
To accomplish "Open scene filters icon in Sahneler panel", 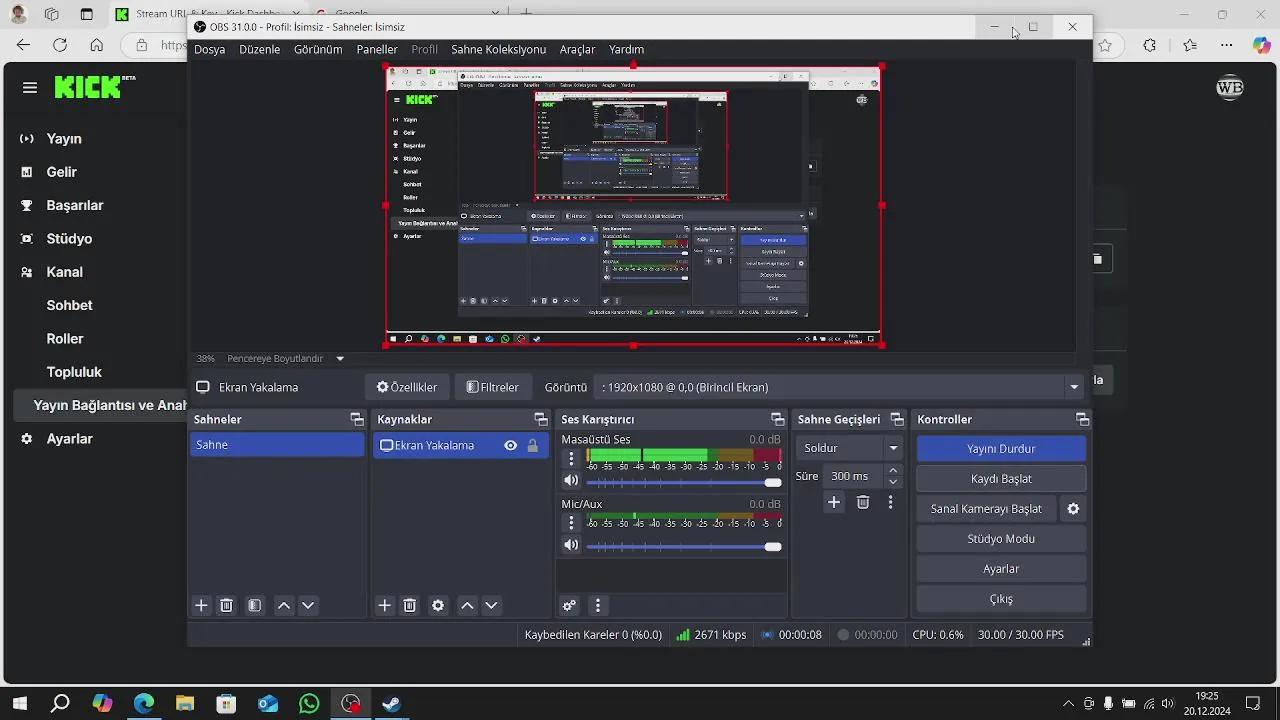I will (x=255, y=605).
